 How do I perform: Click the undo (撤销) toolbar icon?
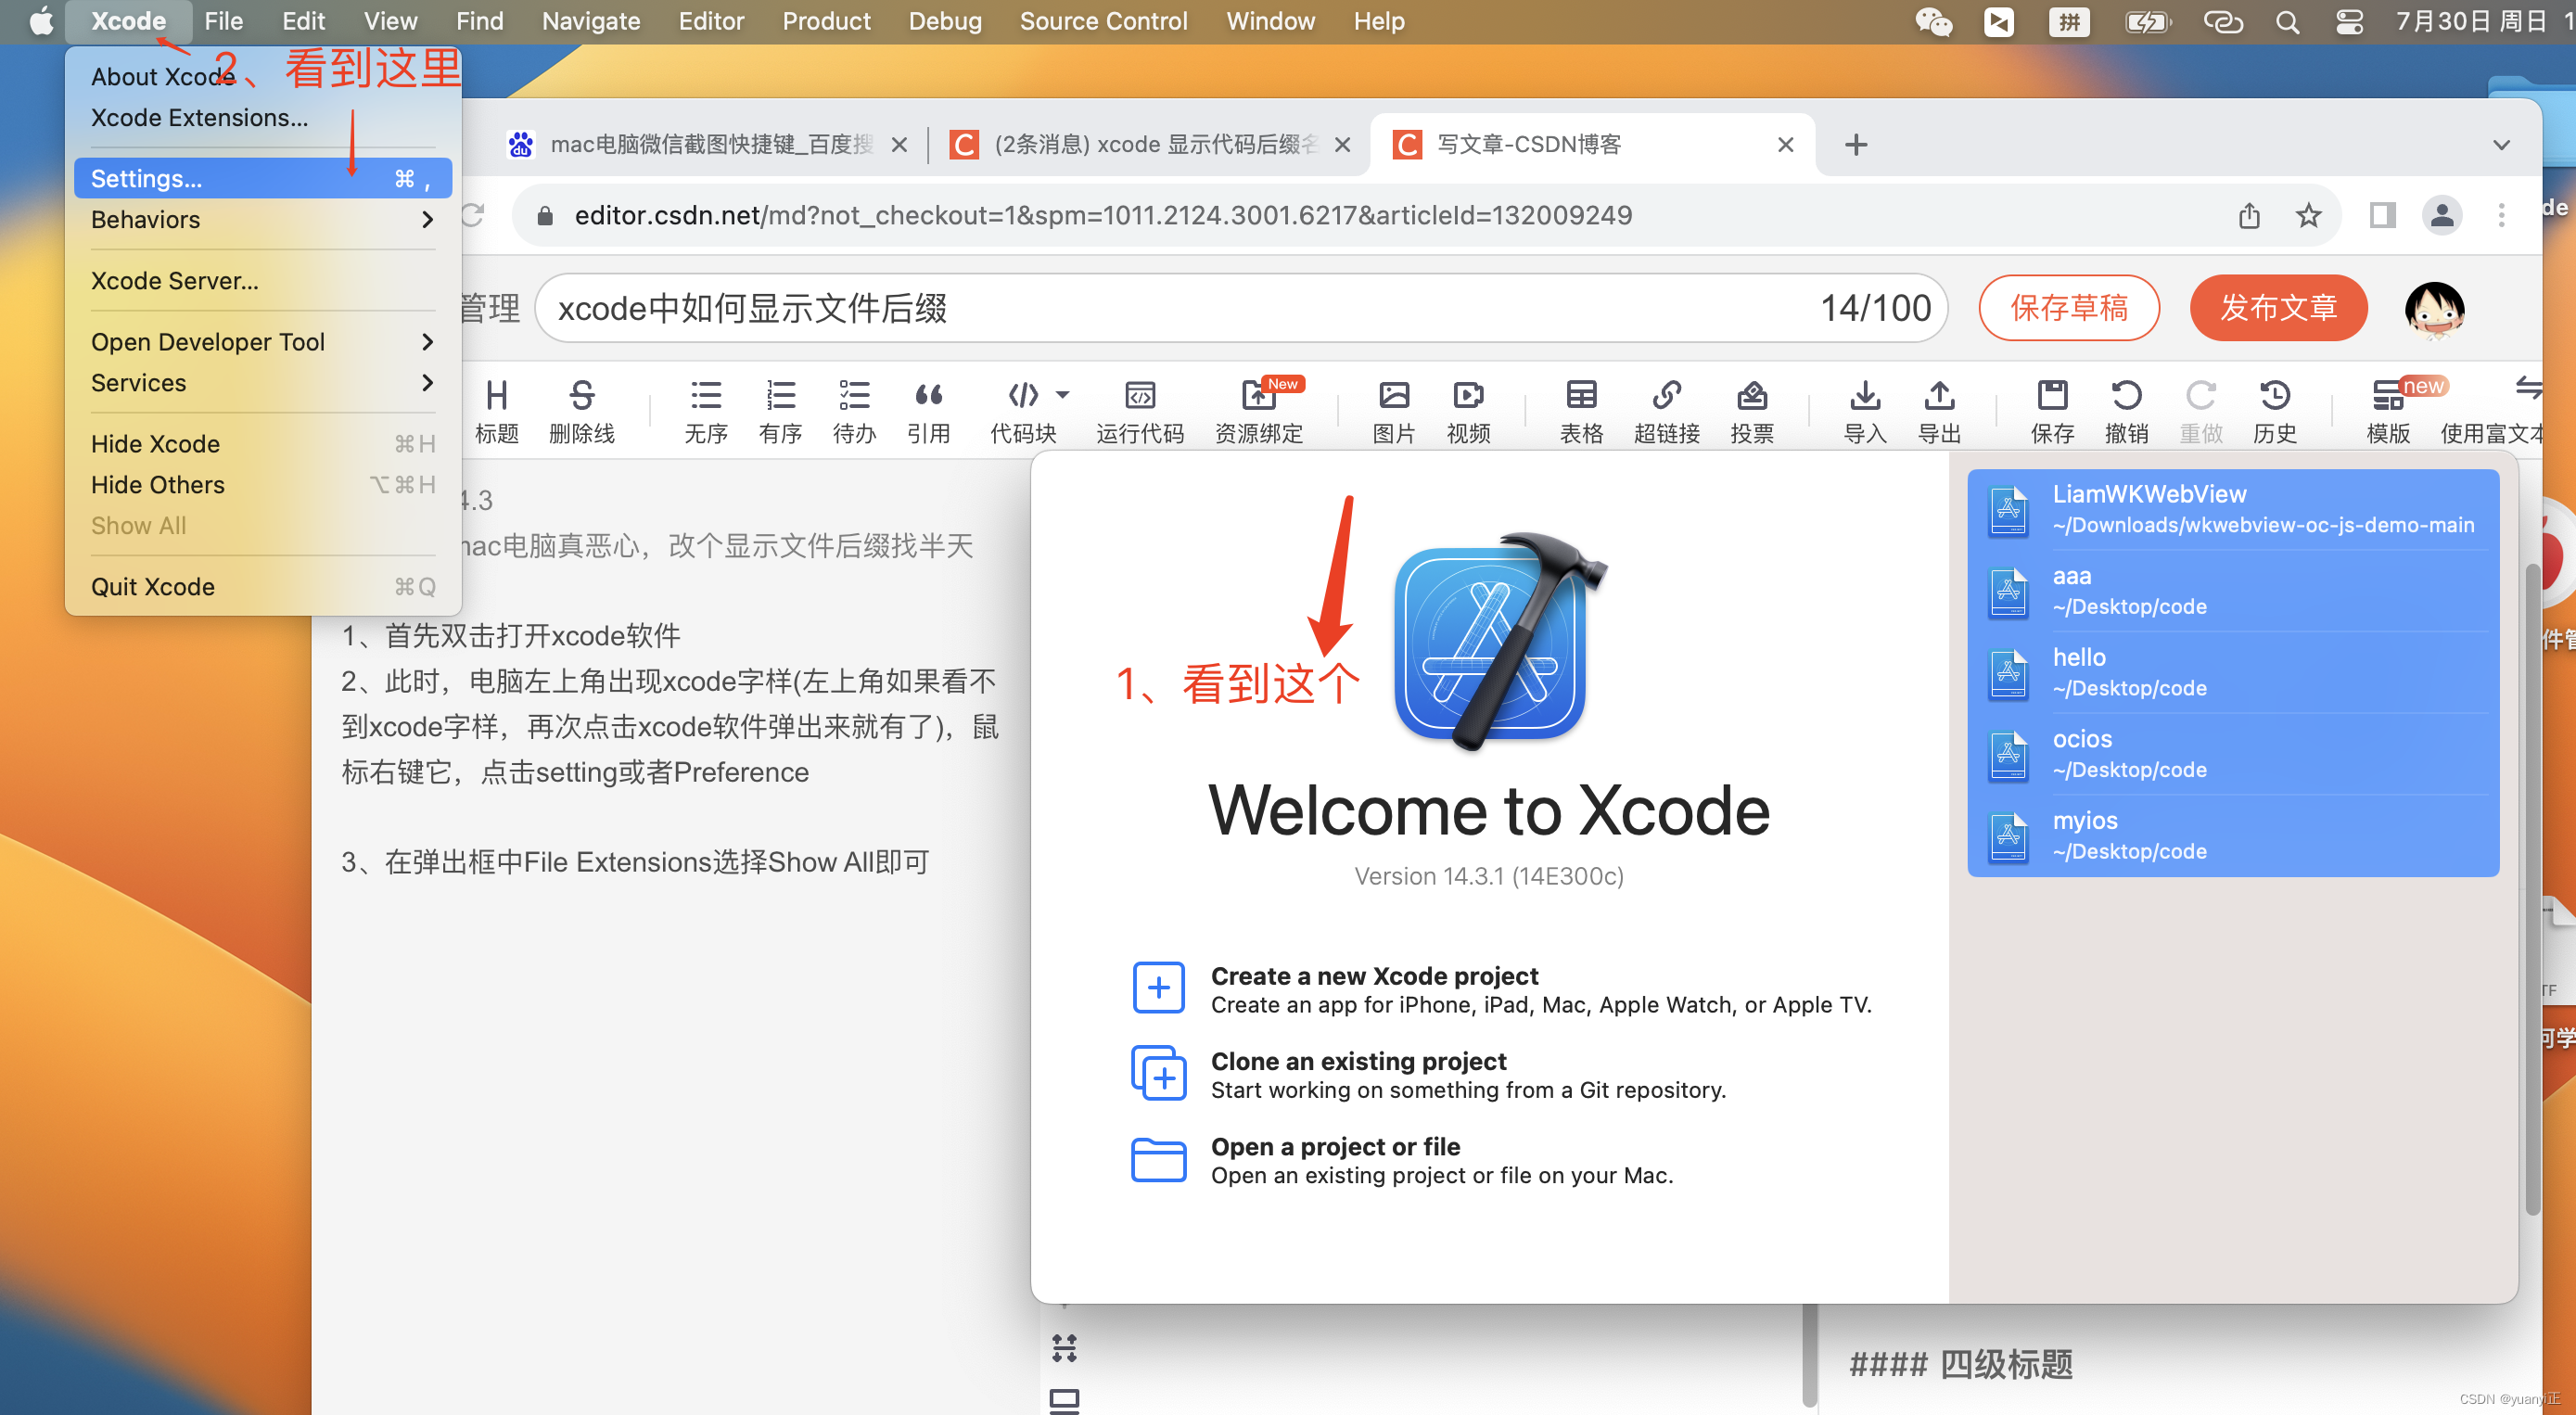coord(2126,396)
